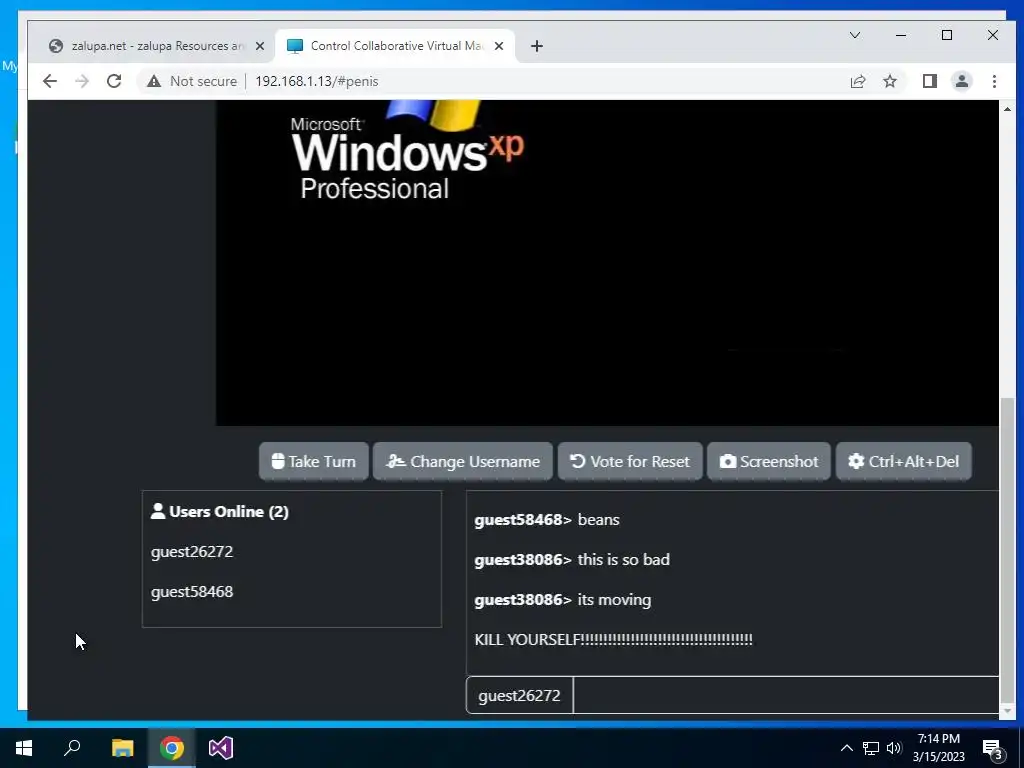Reload the current page
The image size is (1024, 768).
pyautogui.click(x=114, y=81)
